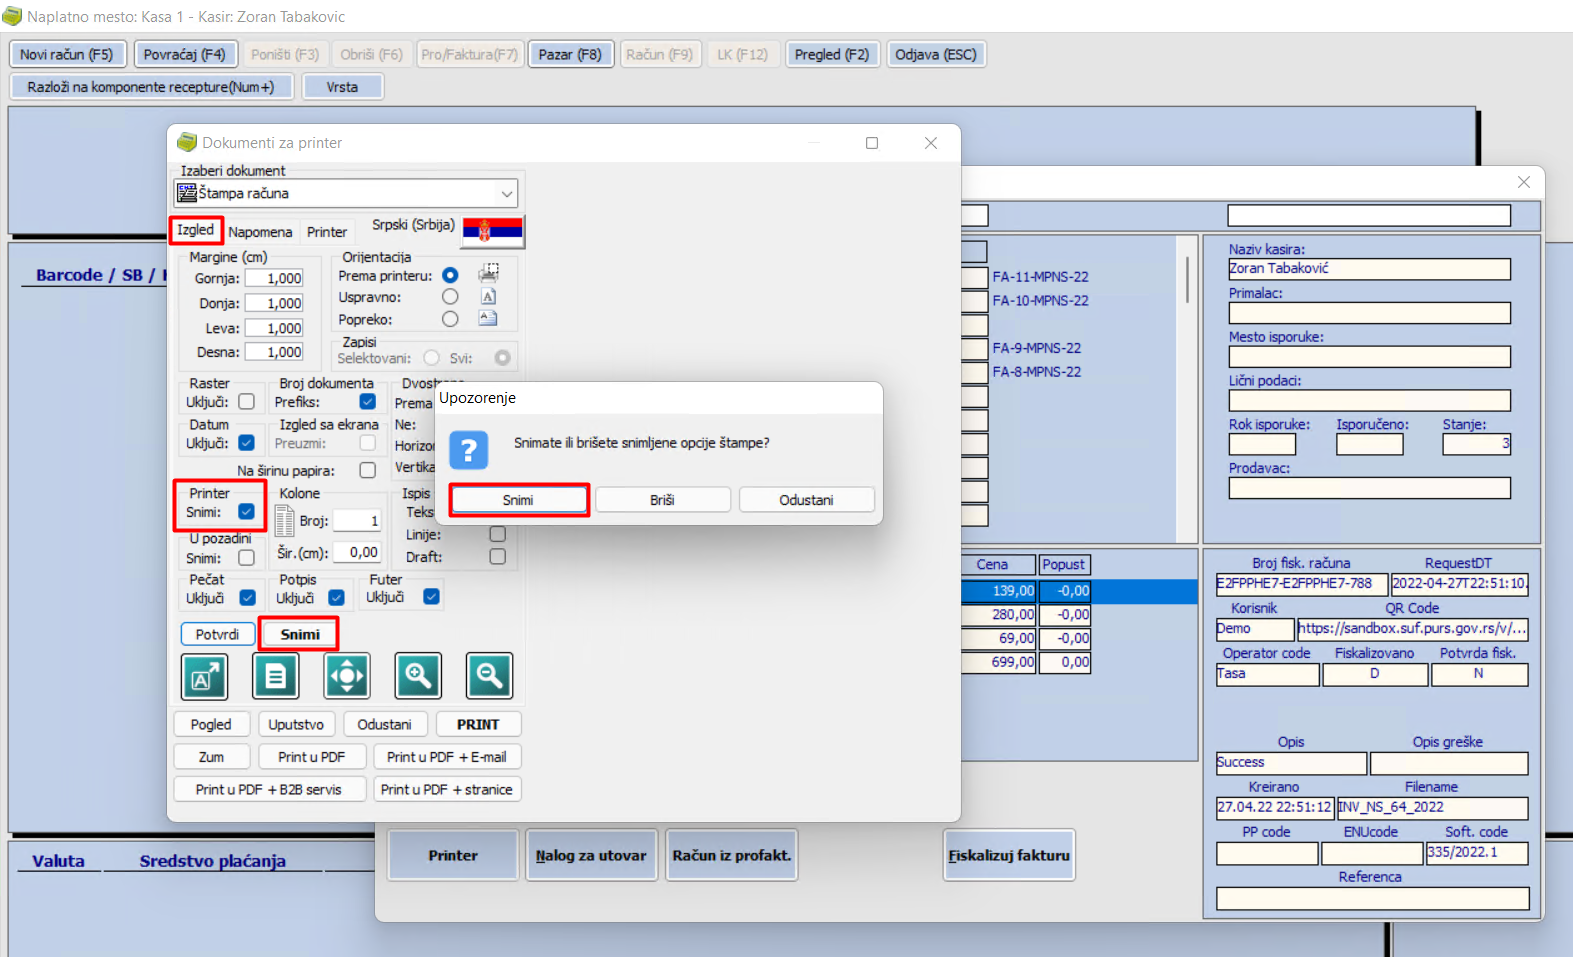Toggle the Futer Uključi checkbox
This screenshot has height=957, width=1573.
point(432,597)
